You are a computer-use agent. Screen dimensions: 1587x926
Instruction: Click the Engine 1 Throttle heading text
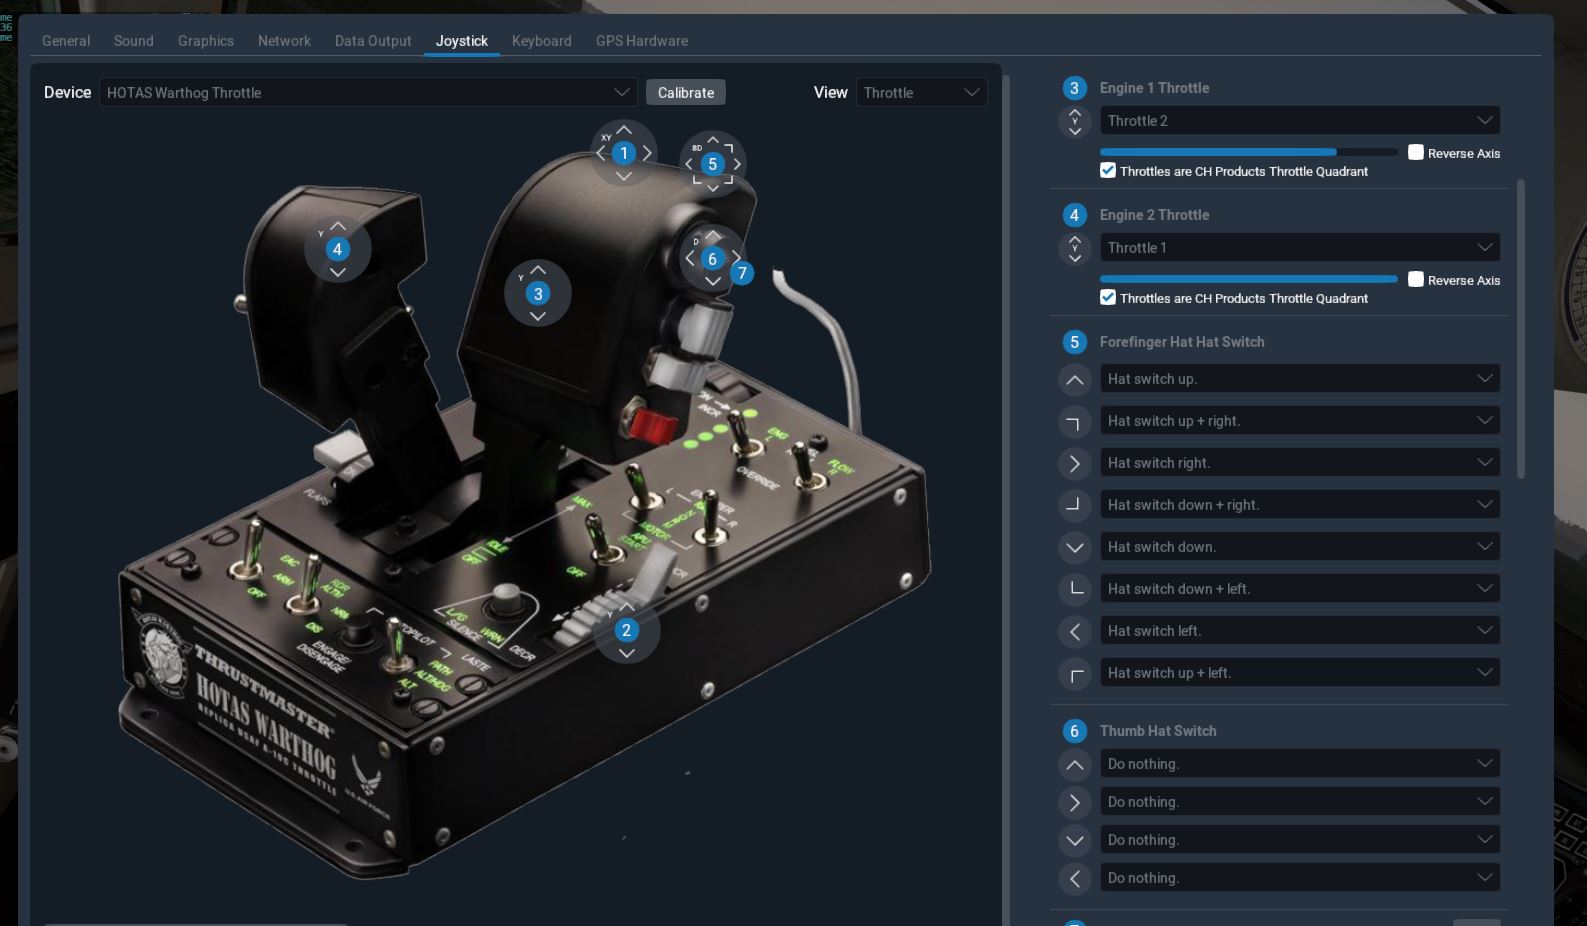point(1154,88)
